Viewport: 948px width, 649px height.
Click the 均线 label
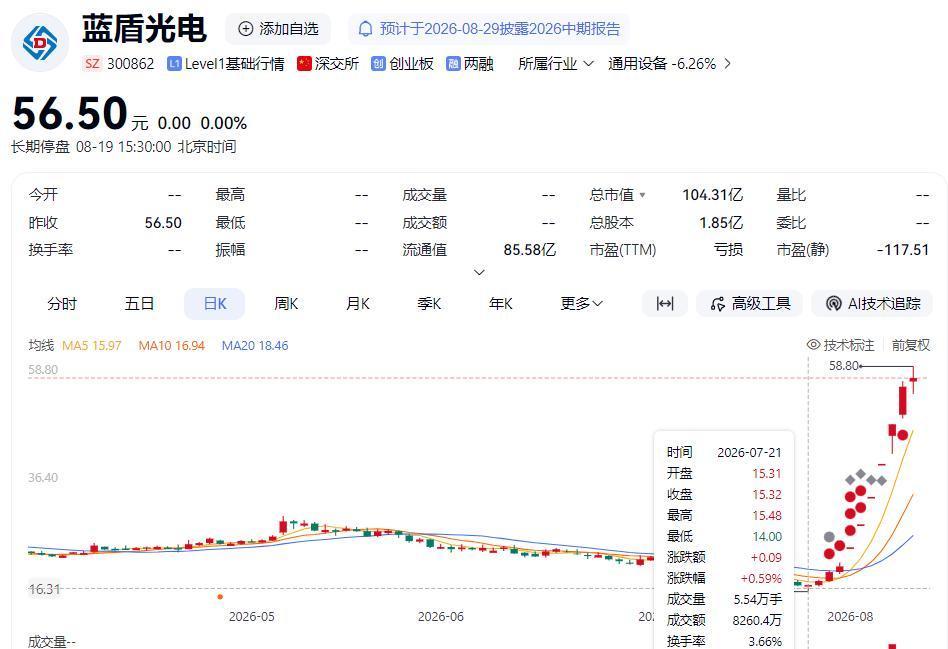[41, 345]
